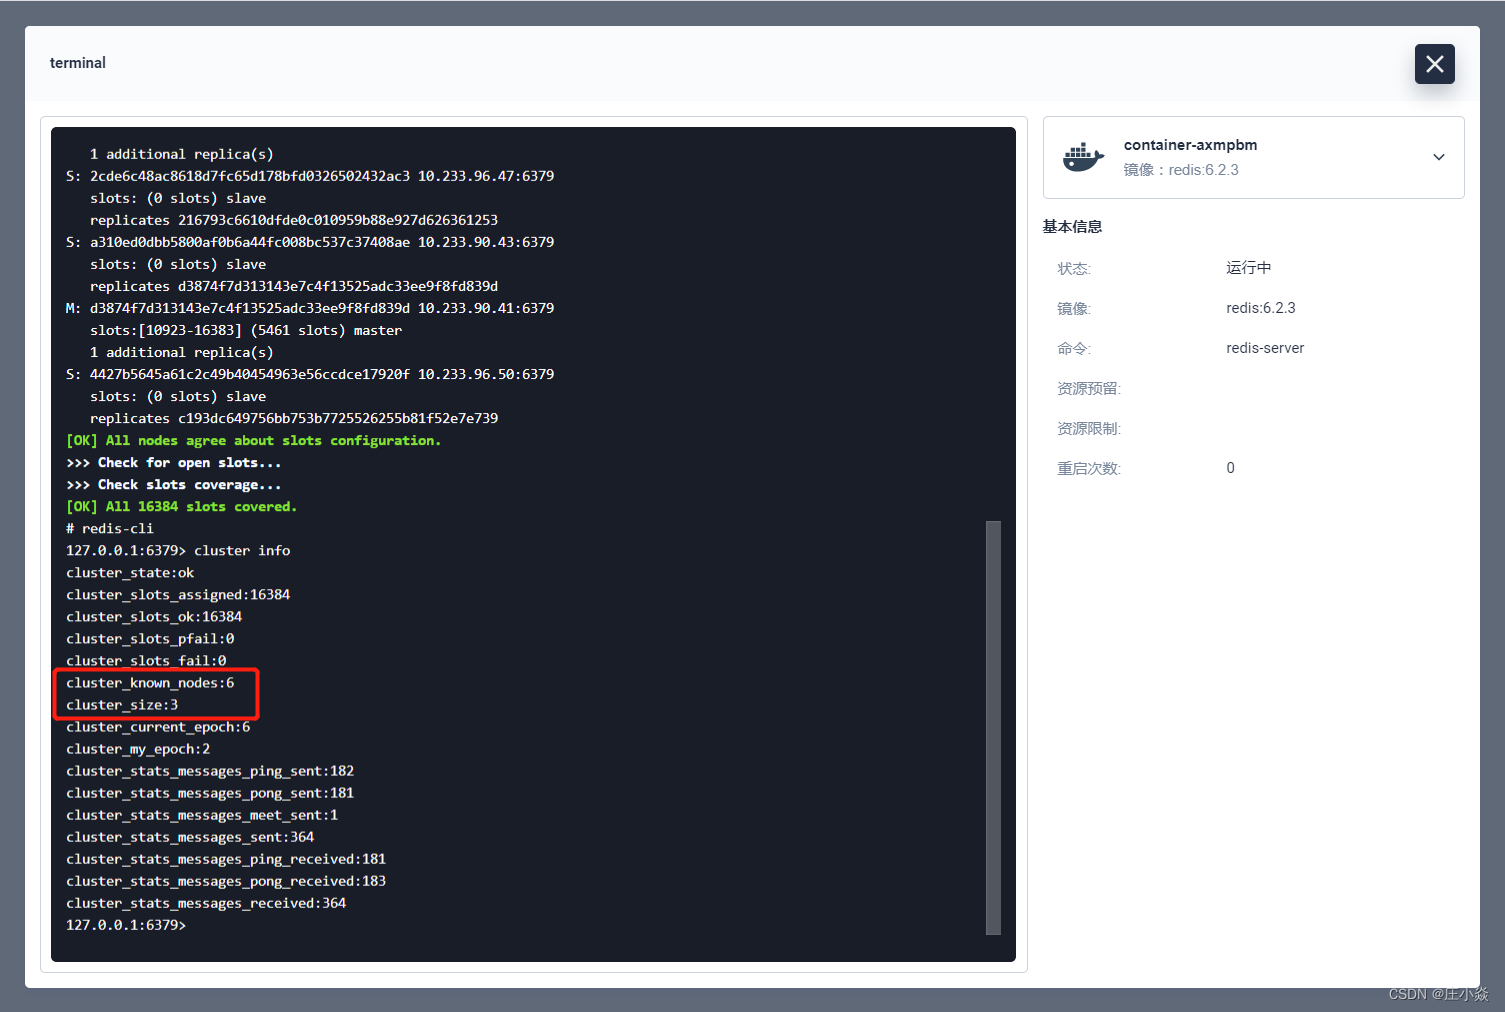
Task: Select the container-axmpbm name
Action: click(1190, 145)
